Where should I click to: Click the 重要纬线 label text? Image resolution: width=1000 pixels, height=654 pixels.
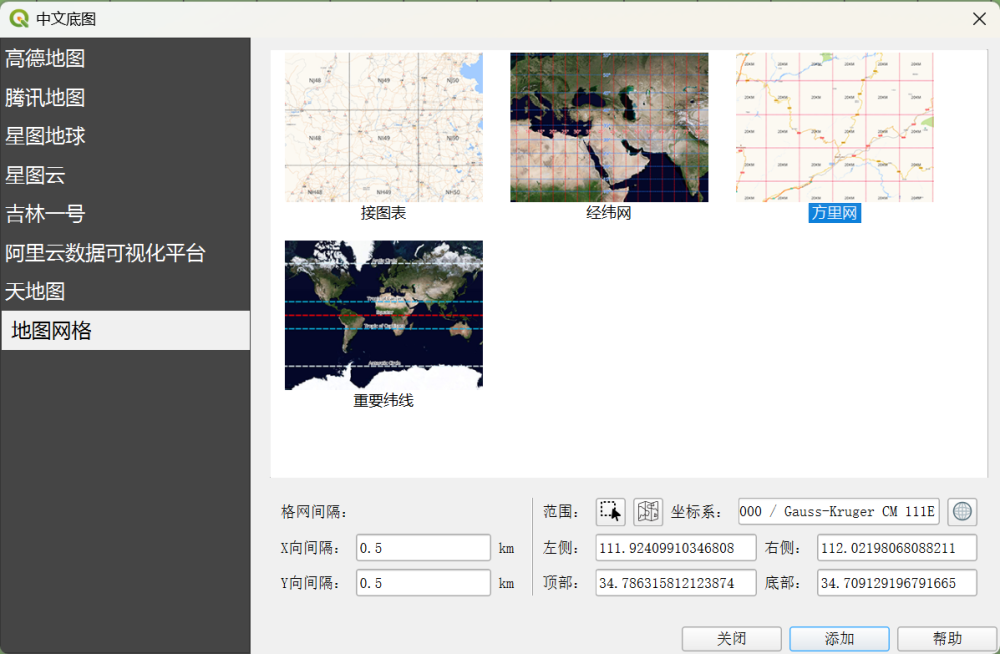click(383, 401)
